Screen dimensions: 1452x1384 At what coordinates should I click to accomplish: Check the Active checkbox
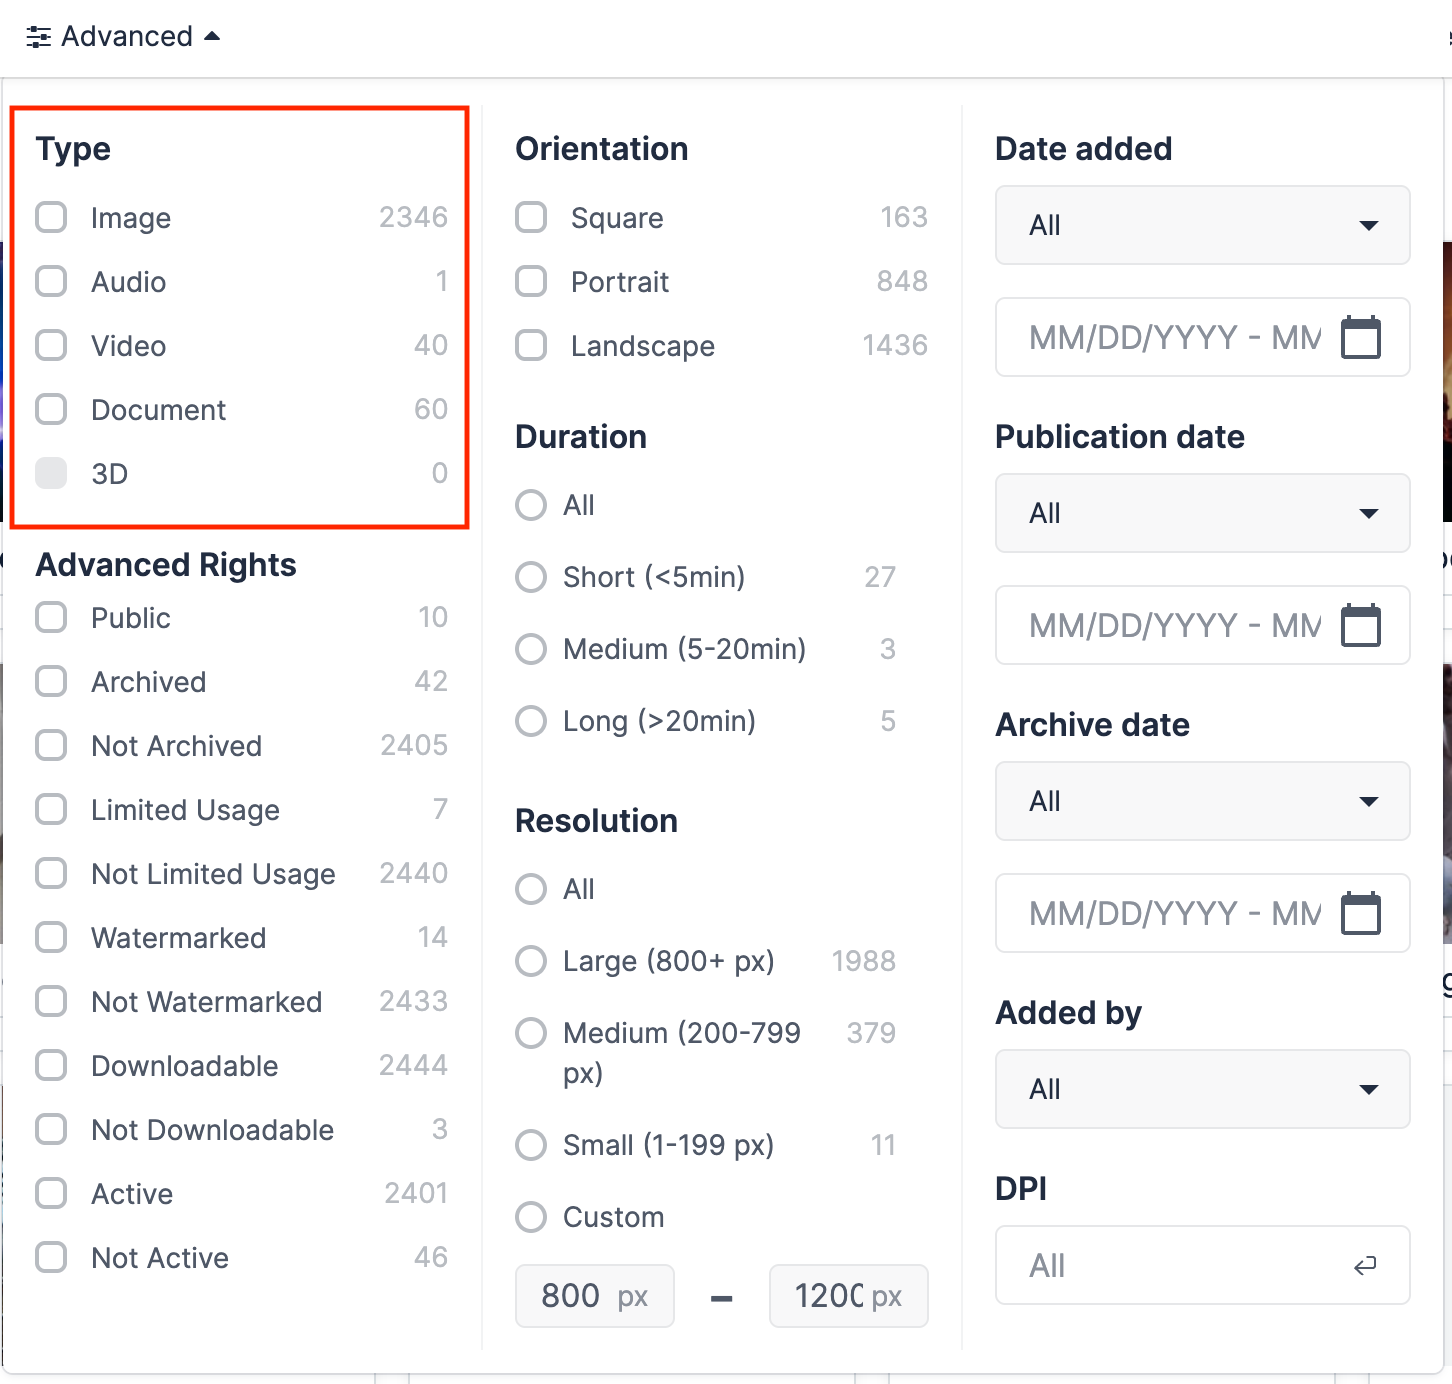point(51,1193)
